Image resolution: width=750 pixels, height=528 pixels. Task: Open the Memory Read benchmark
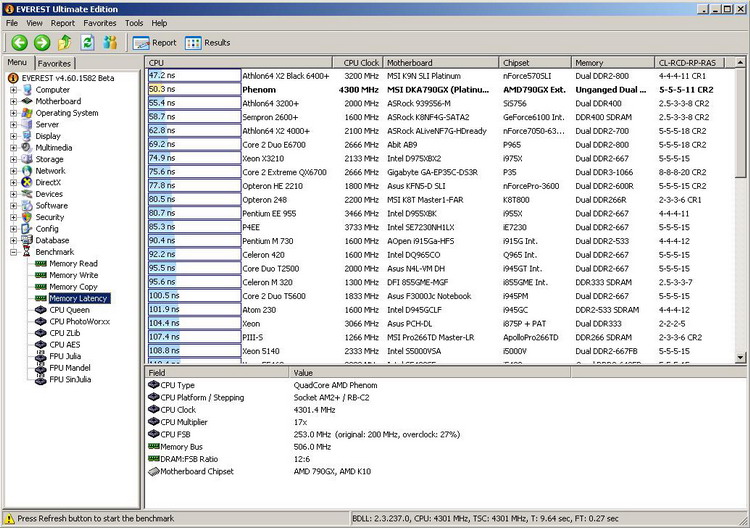73,264
